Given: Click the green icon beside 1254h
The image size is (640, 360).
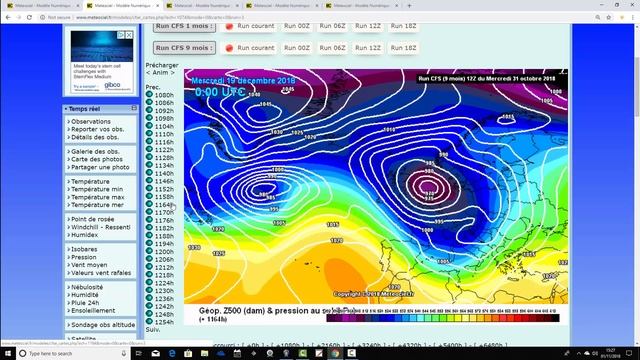Looking at the screenshot, I should point(149,322).
